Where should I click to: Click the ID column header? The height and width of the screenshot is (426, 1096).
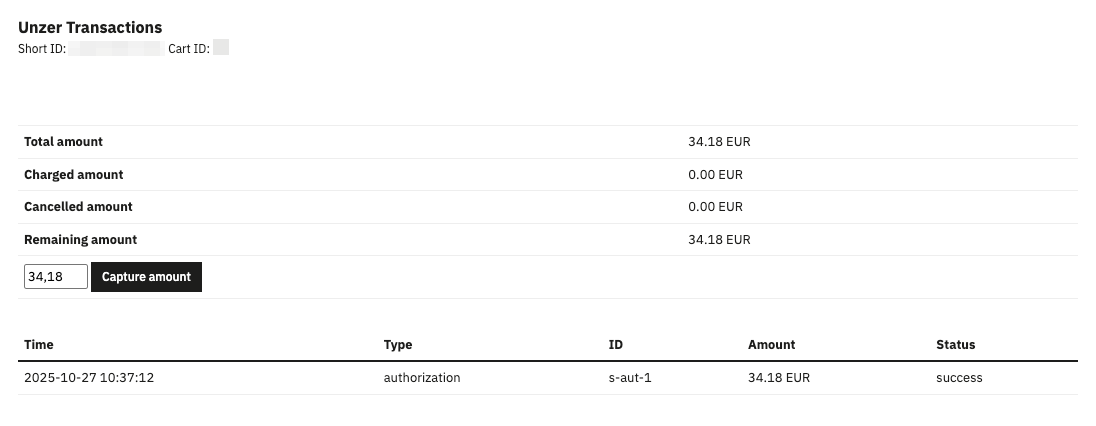click(616, 345)
